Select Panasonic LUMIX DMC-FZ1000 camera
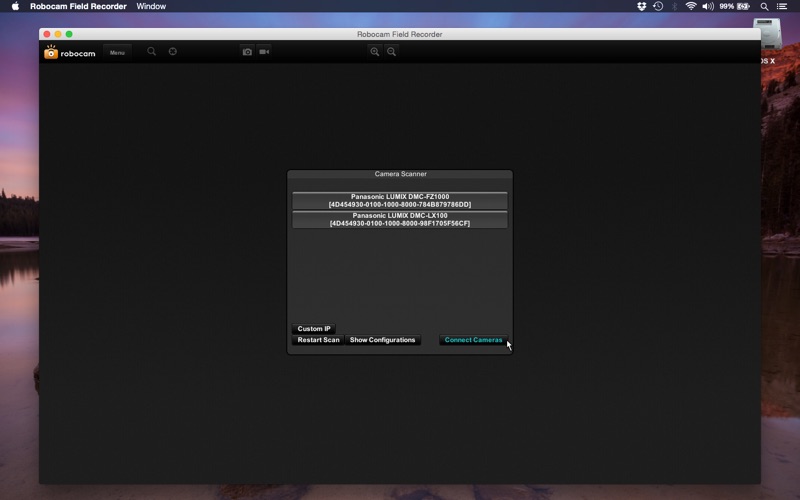Viewport: 800px width, 500px height. click(x=399, y=201)
